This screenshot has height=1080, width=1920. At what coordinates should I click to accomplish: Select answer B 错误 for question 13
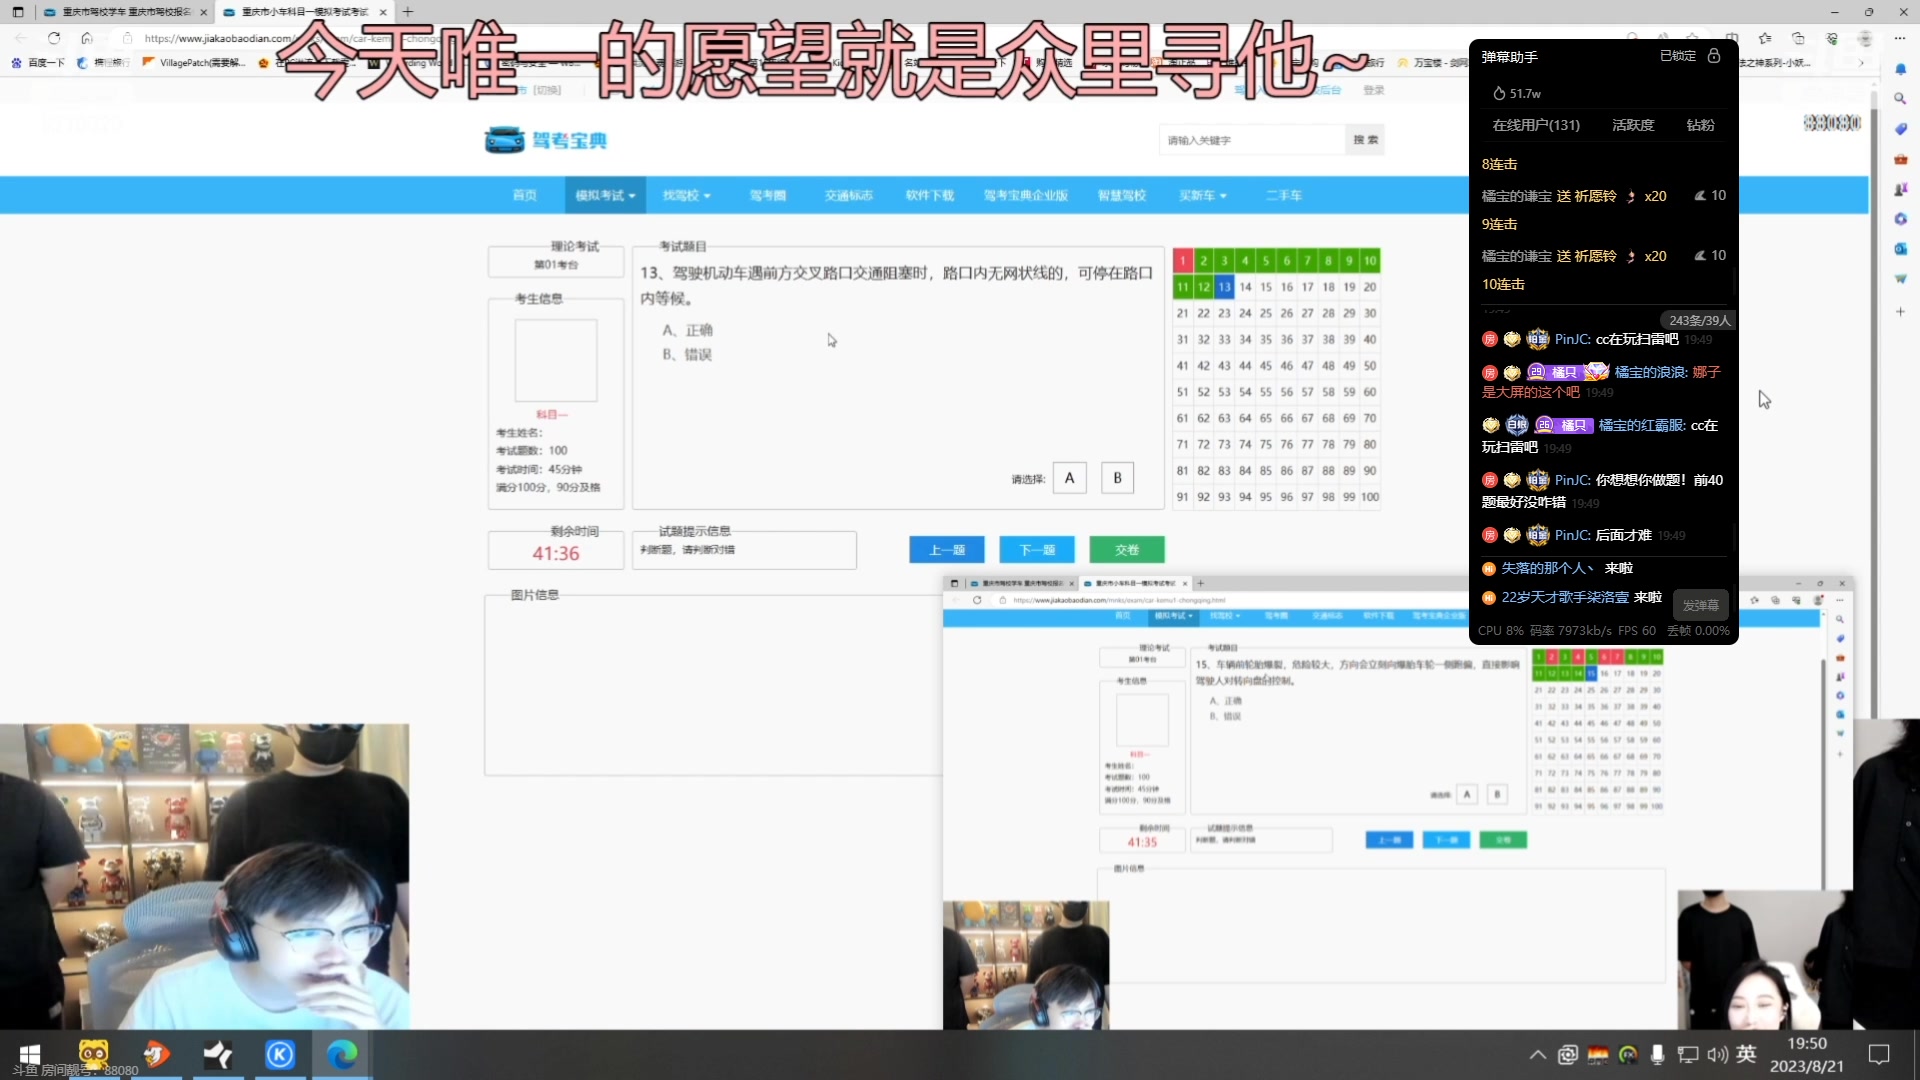[1117, 478]
